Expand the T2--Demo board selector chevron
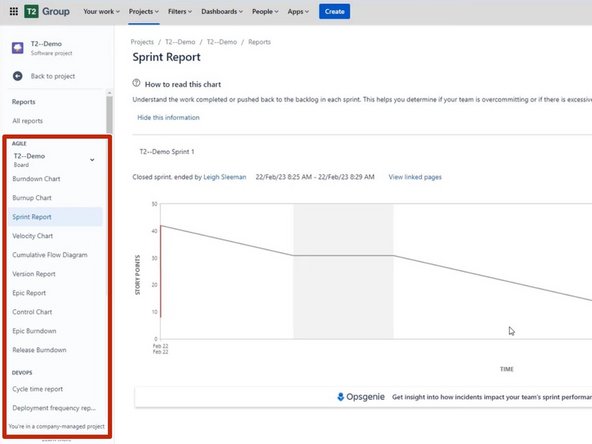592x444 pixels. (x=92, y=160)
